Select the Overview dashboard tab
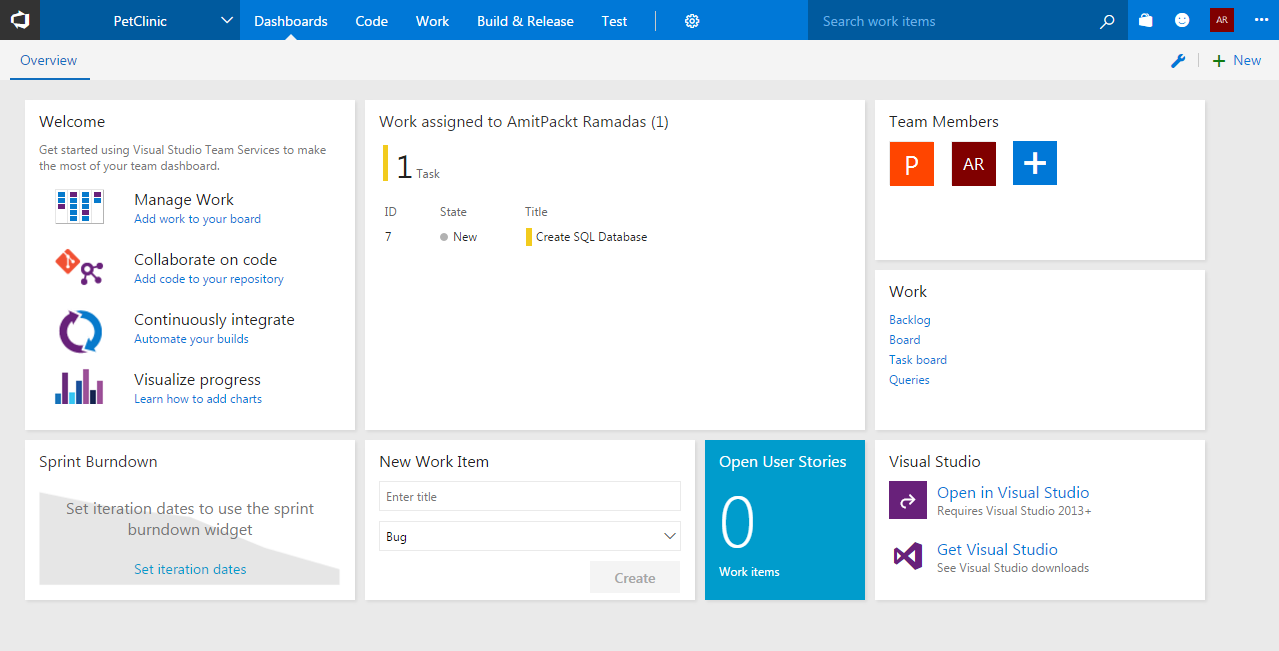The height and width of the screenshot is (651, 1279). (49, 60)
